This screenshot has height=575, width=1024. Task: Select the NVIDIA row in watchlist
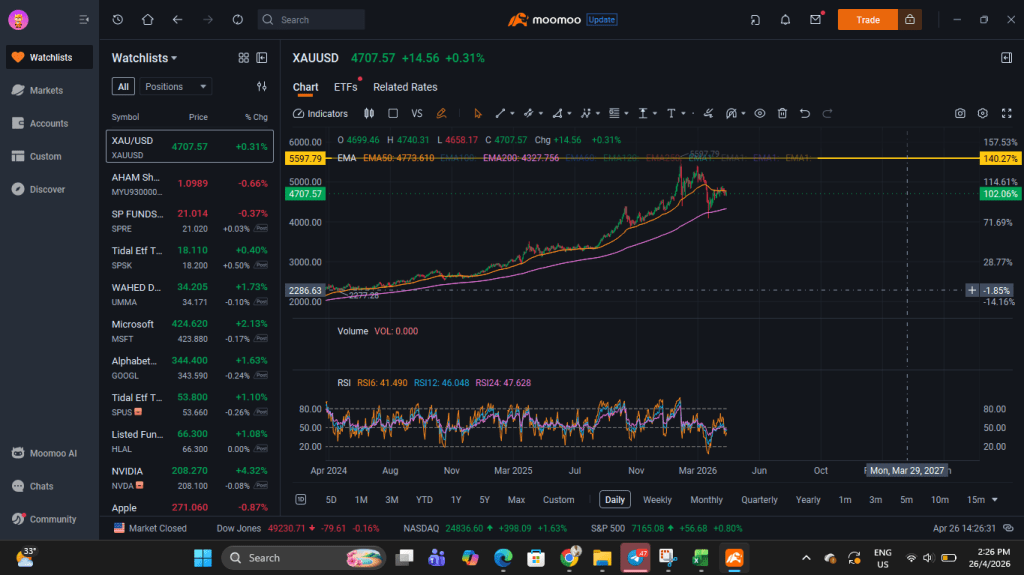pos(189,478)
